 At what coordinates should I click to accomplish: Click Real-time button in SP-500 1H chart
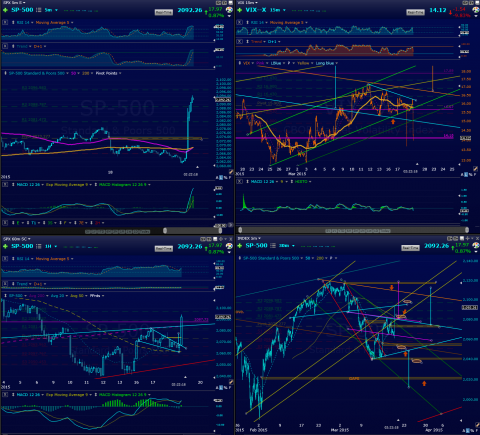pyautogui.click(x=164, y=249)
